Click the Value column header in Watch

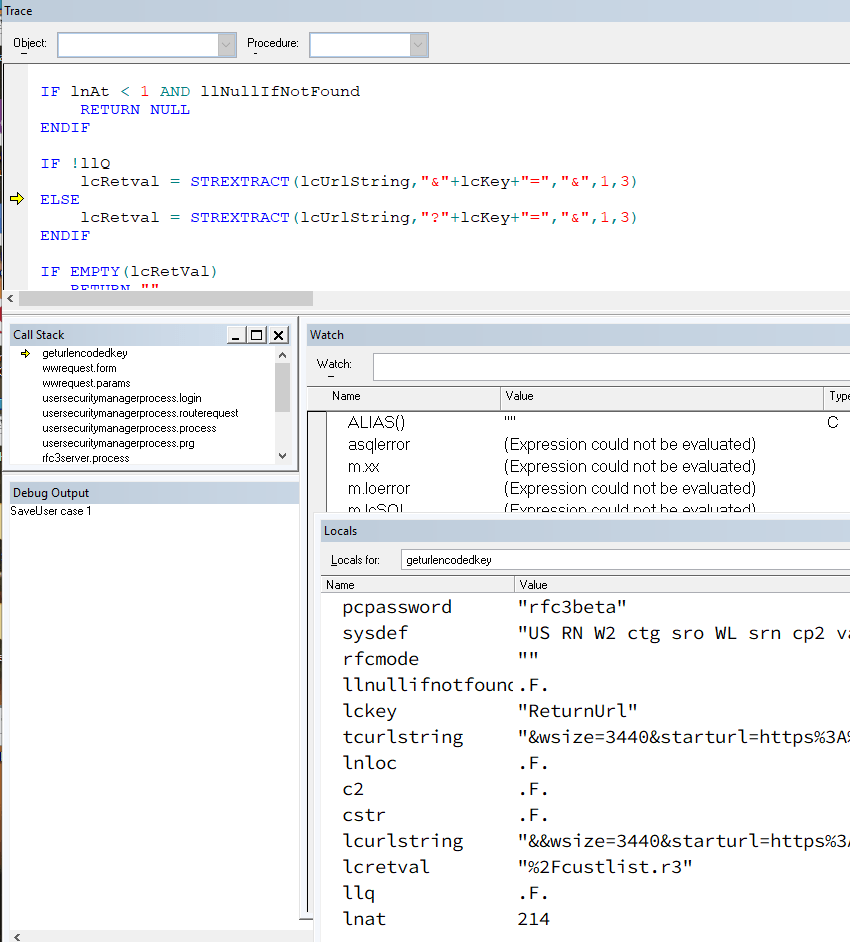click(x=661, y=397)
